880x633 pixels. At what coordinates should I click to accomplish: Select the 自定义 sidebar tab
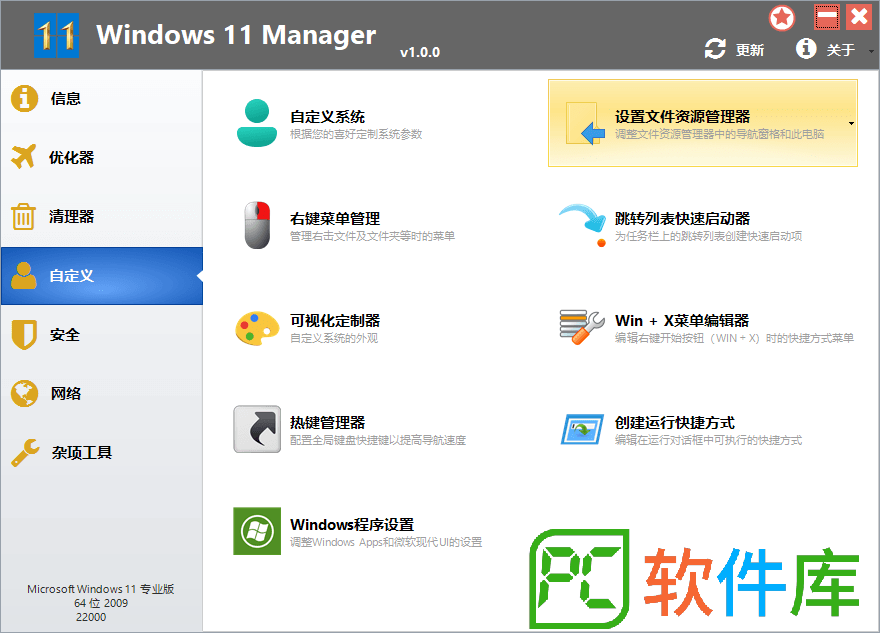tap(102, 276)
